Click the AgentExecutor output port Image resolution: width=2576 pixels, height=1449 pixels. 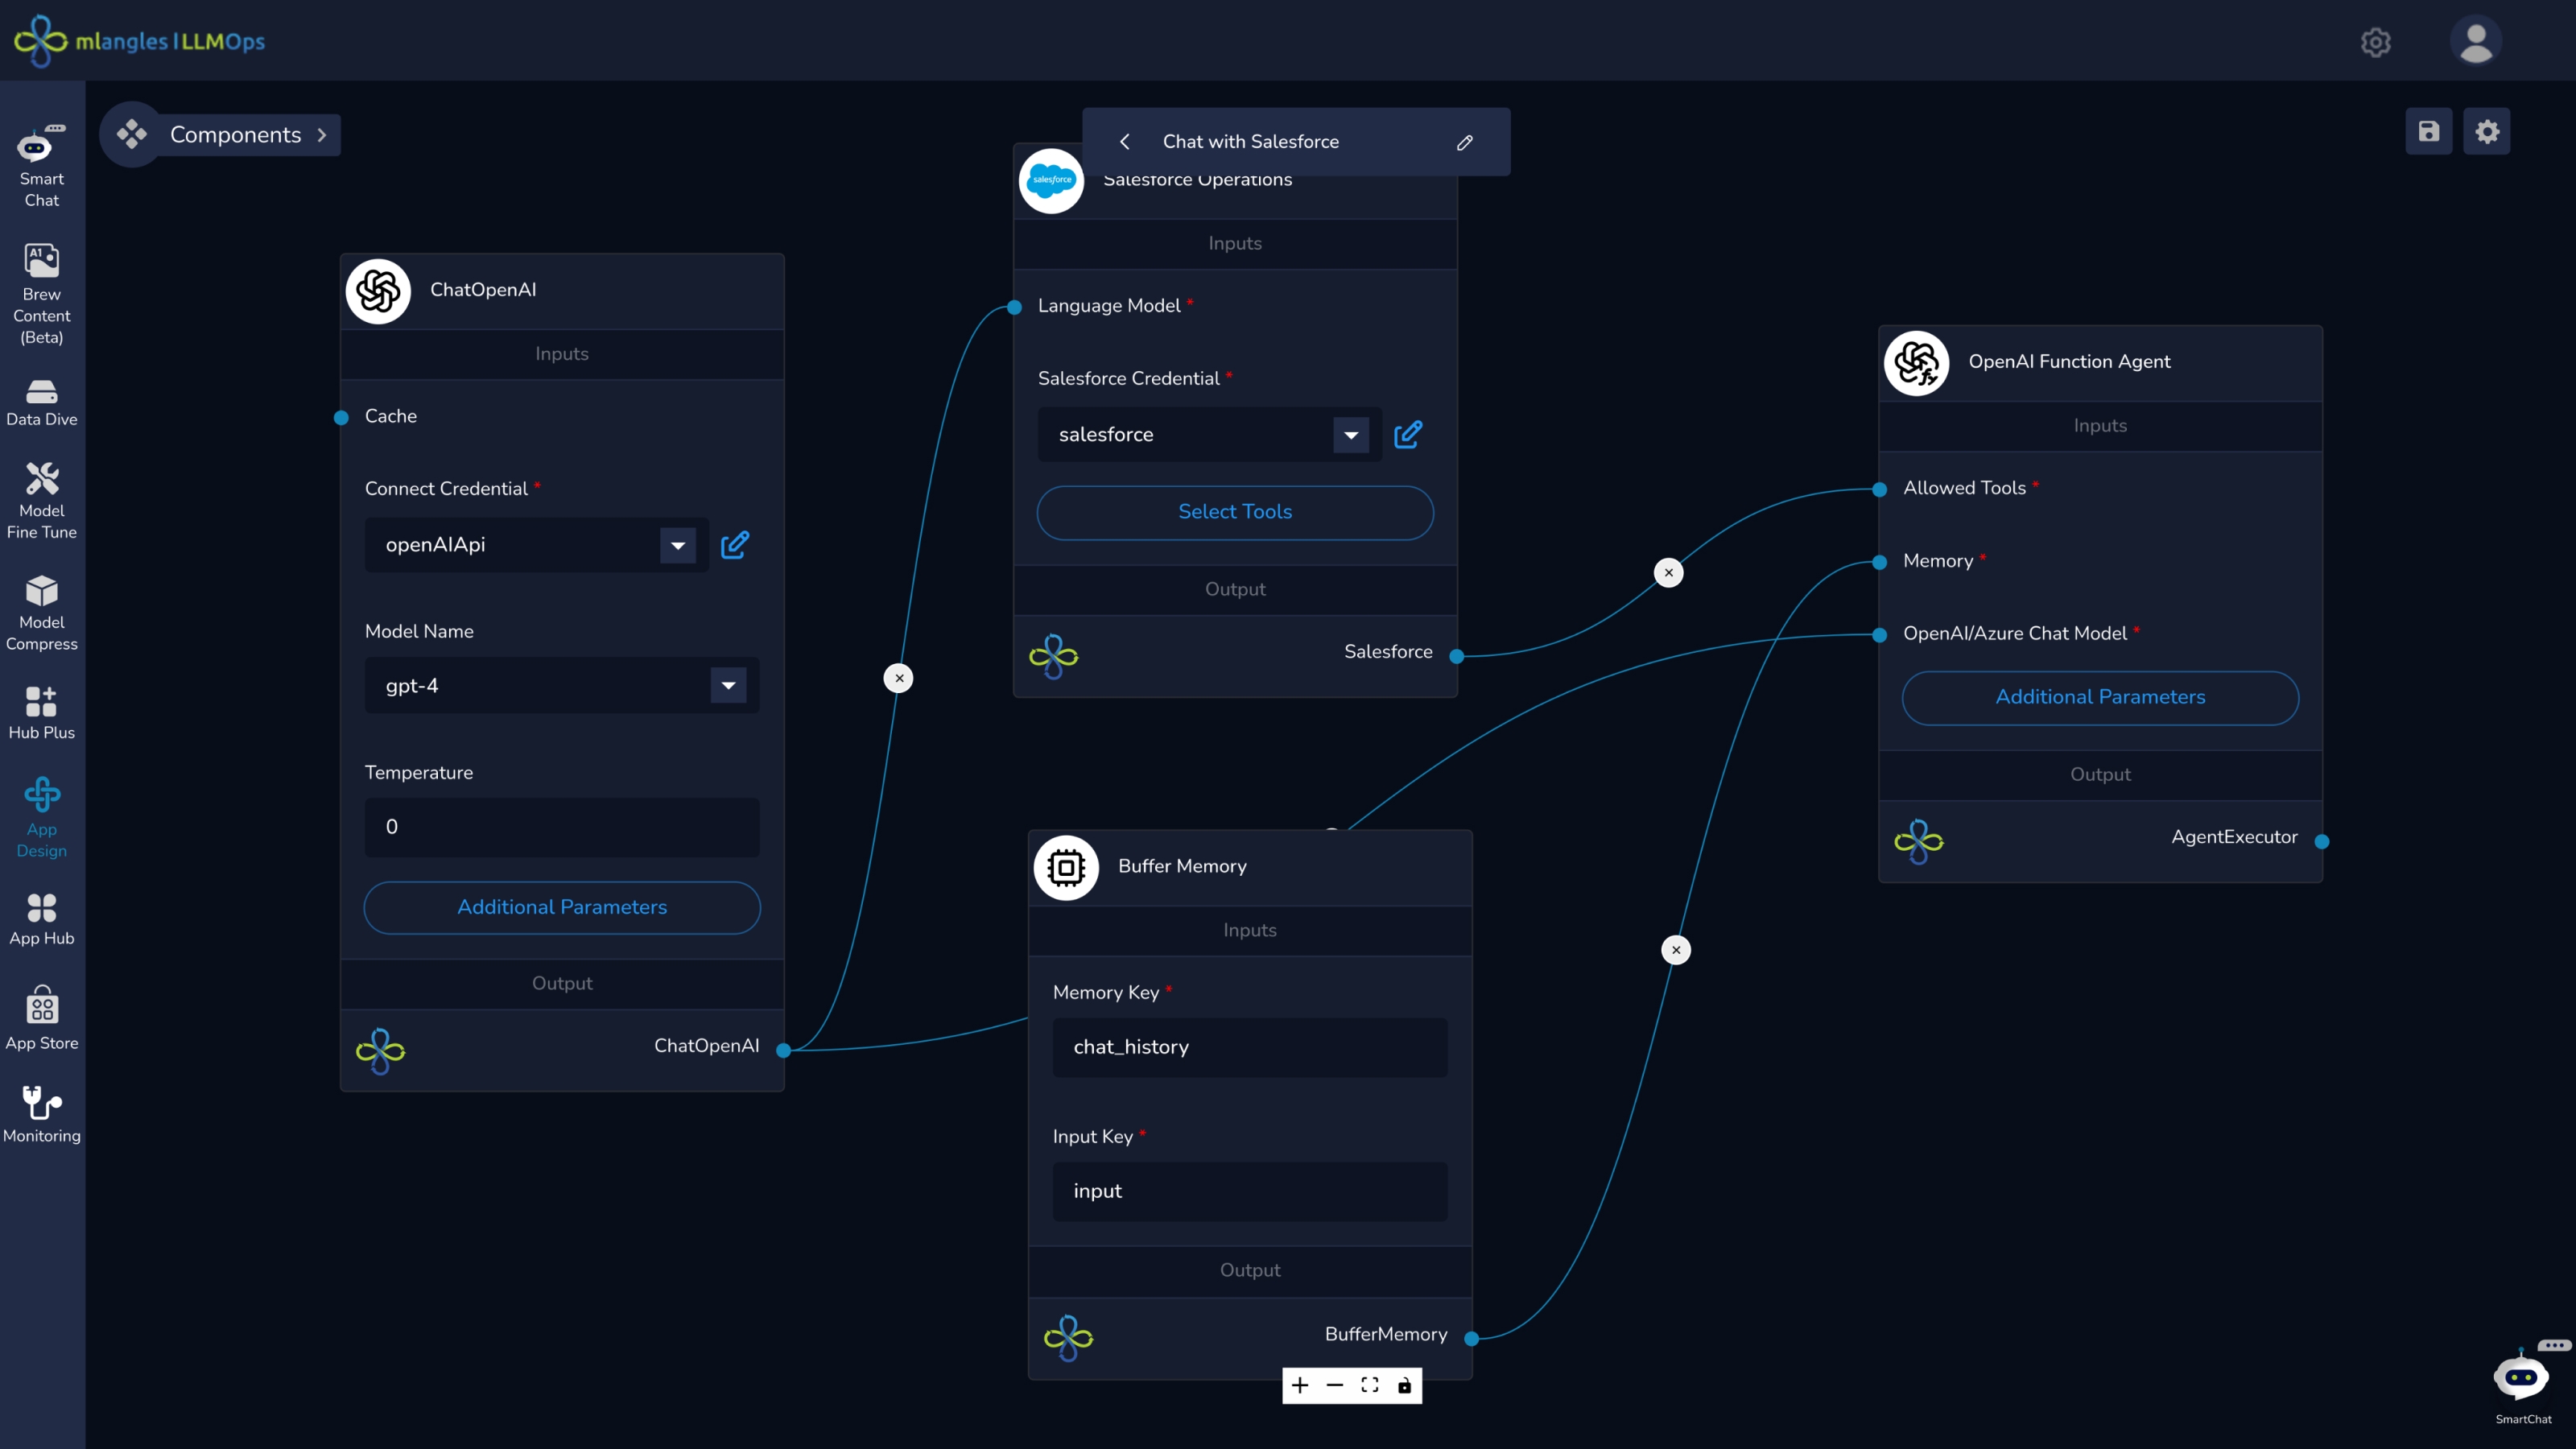tap(2322, 841)
